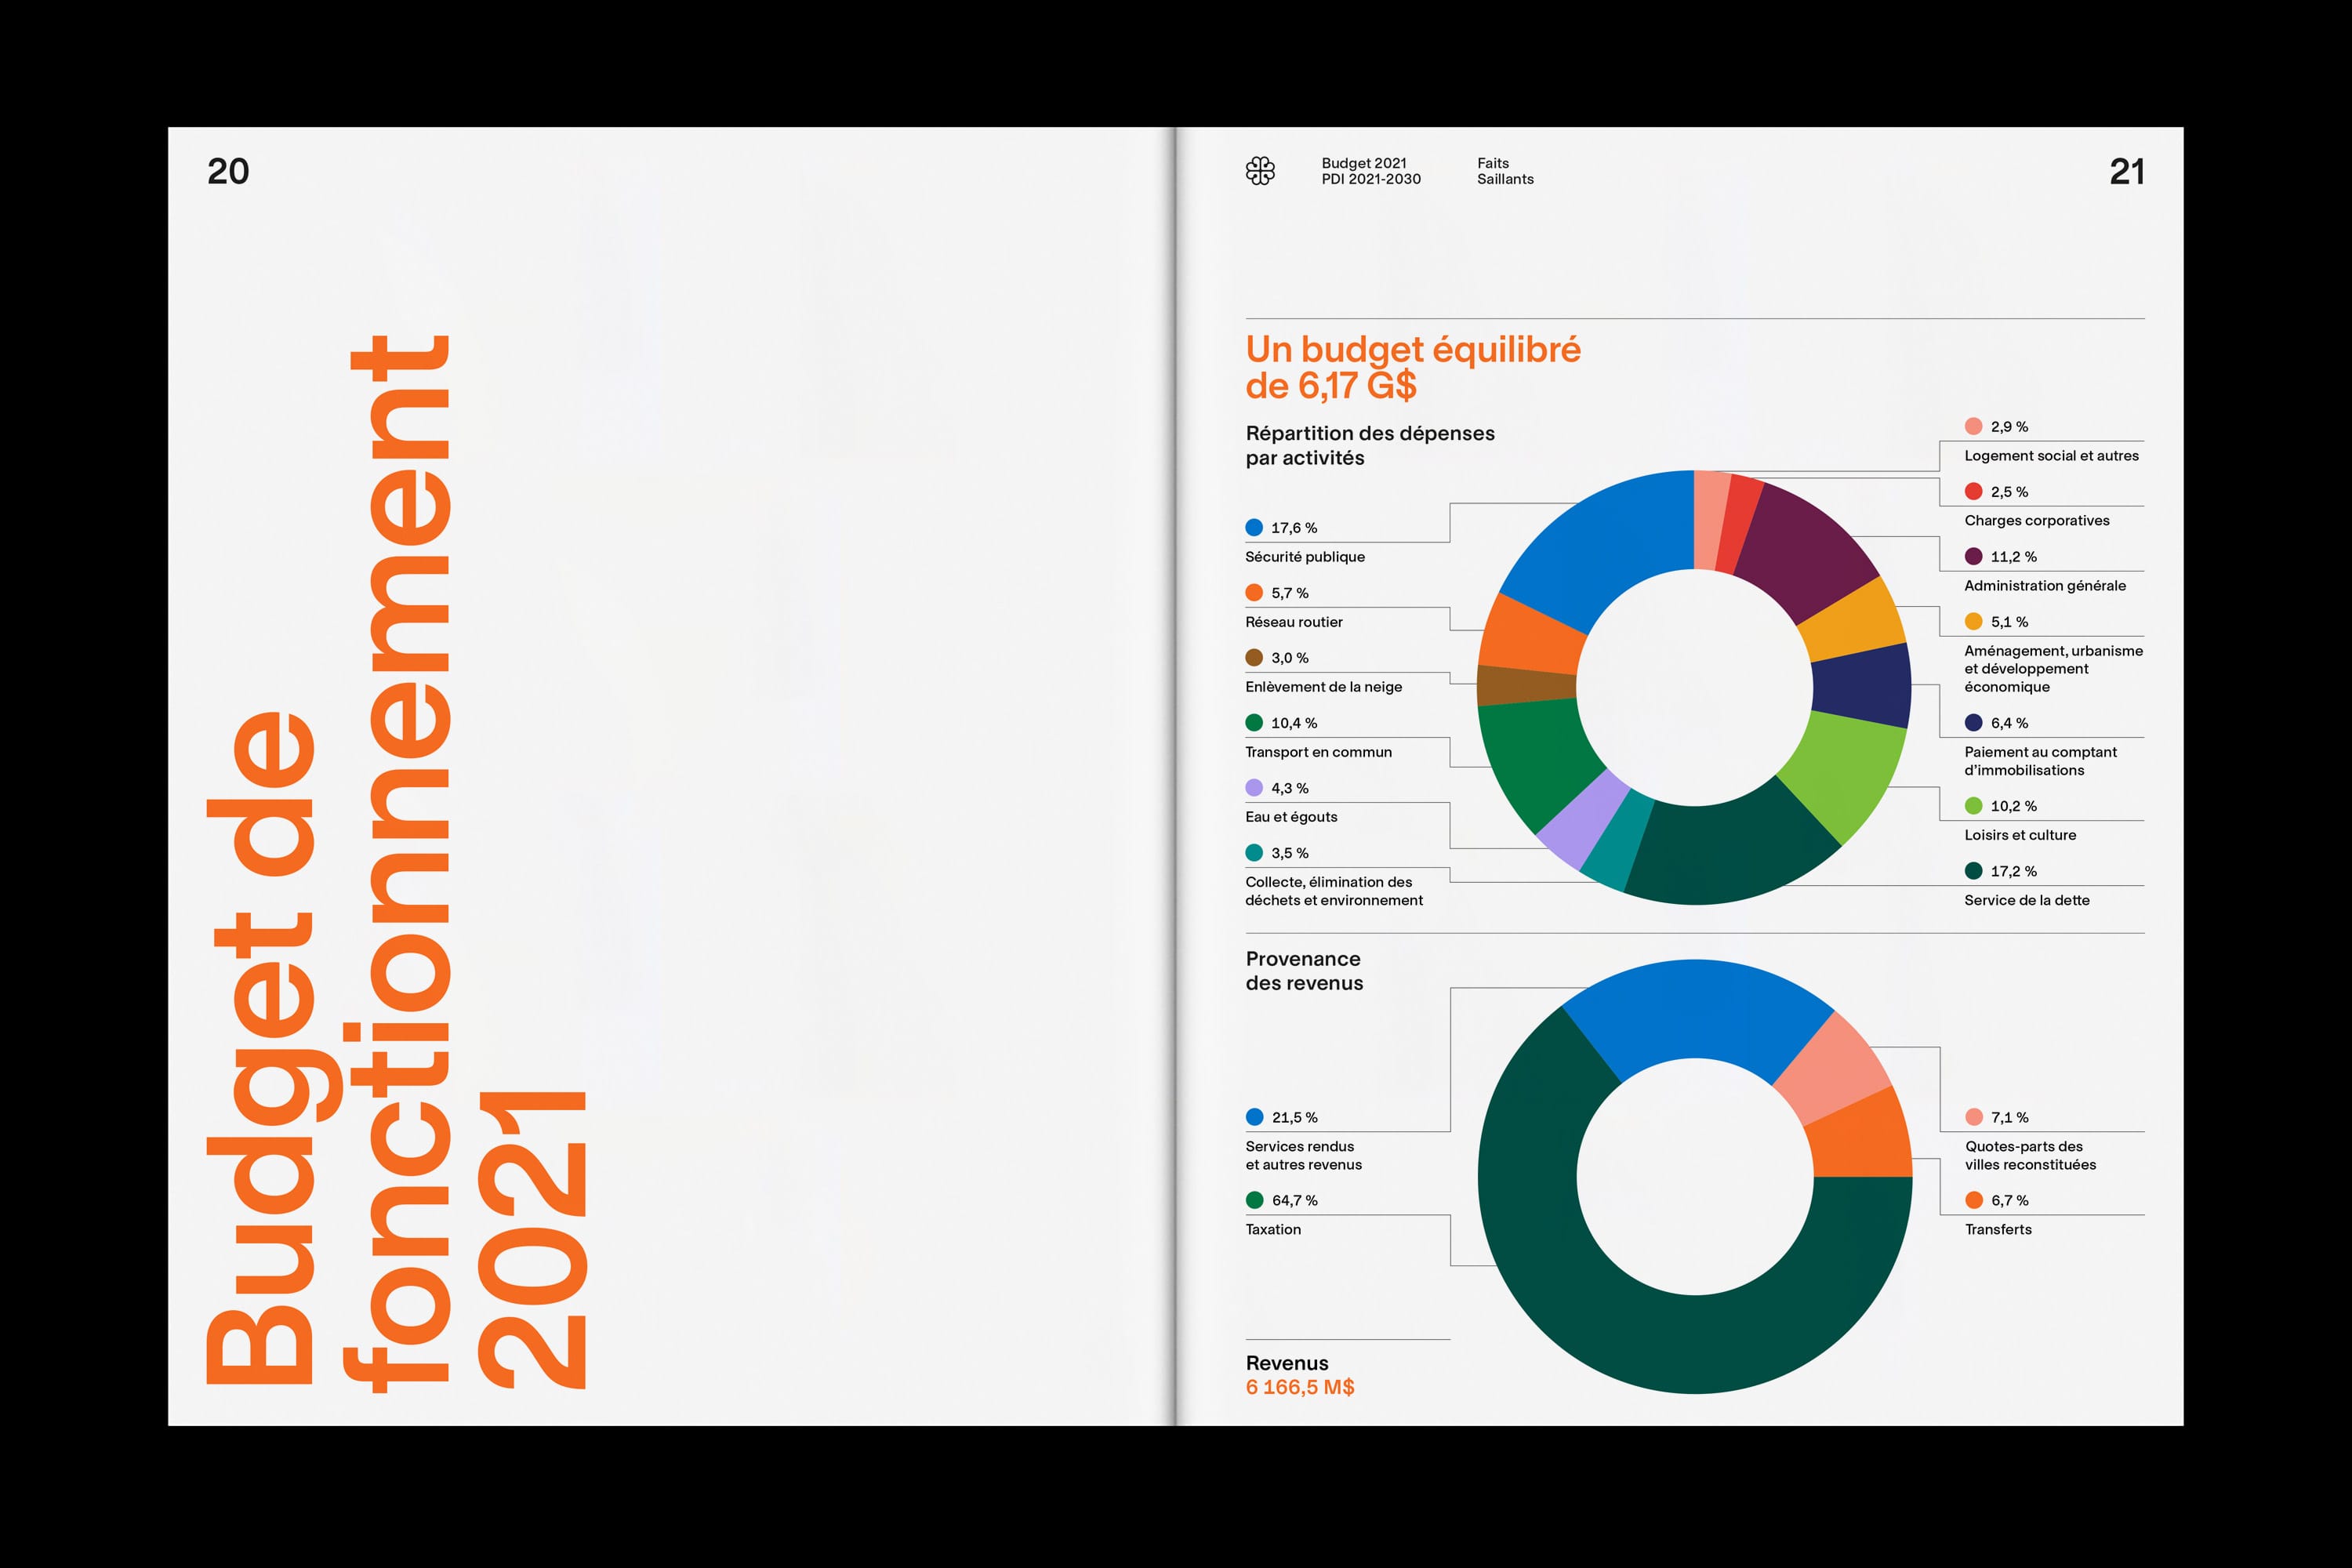Select the 'Charges corporatives' label
This screenshot has height=1568, width=2352.
2036,521
